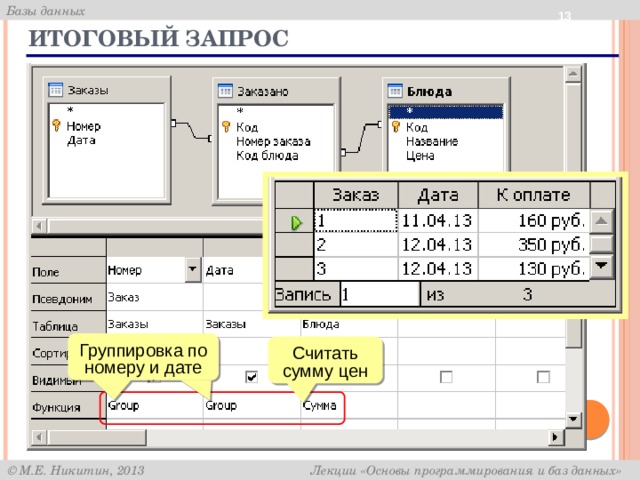Select Номер заказа field in Заказано
The height and width of the screenshot is (480, 640).
click(273, 142)
